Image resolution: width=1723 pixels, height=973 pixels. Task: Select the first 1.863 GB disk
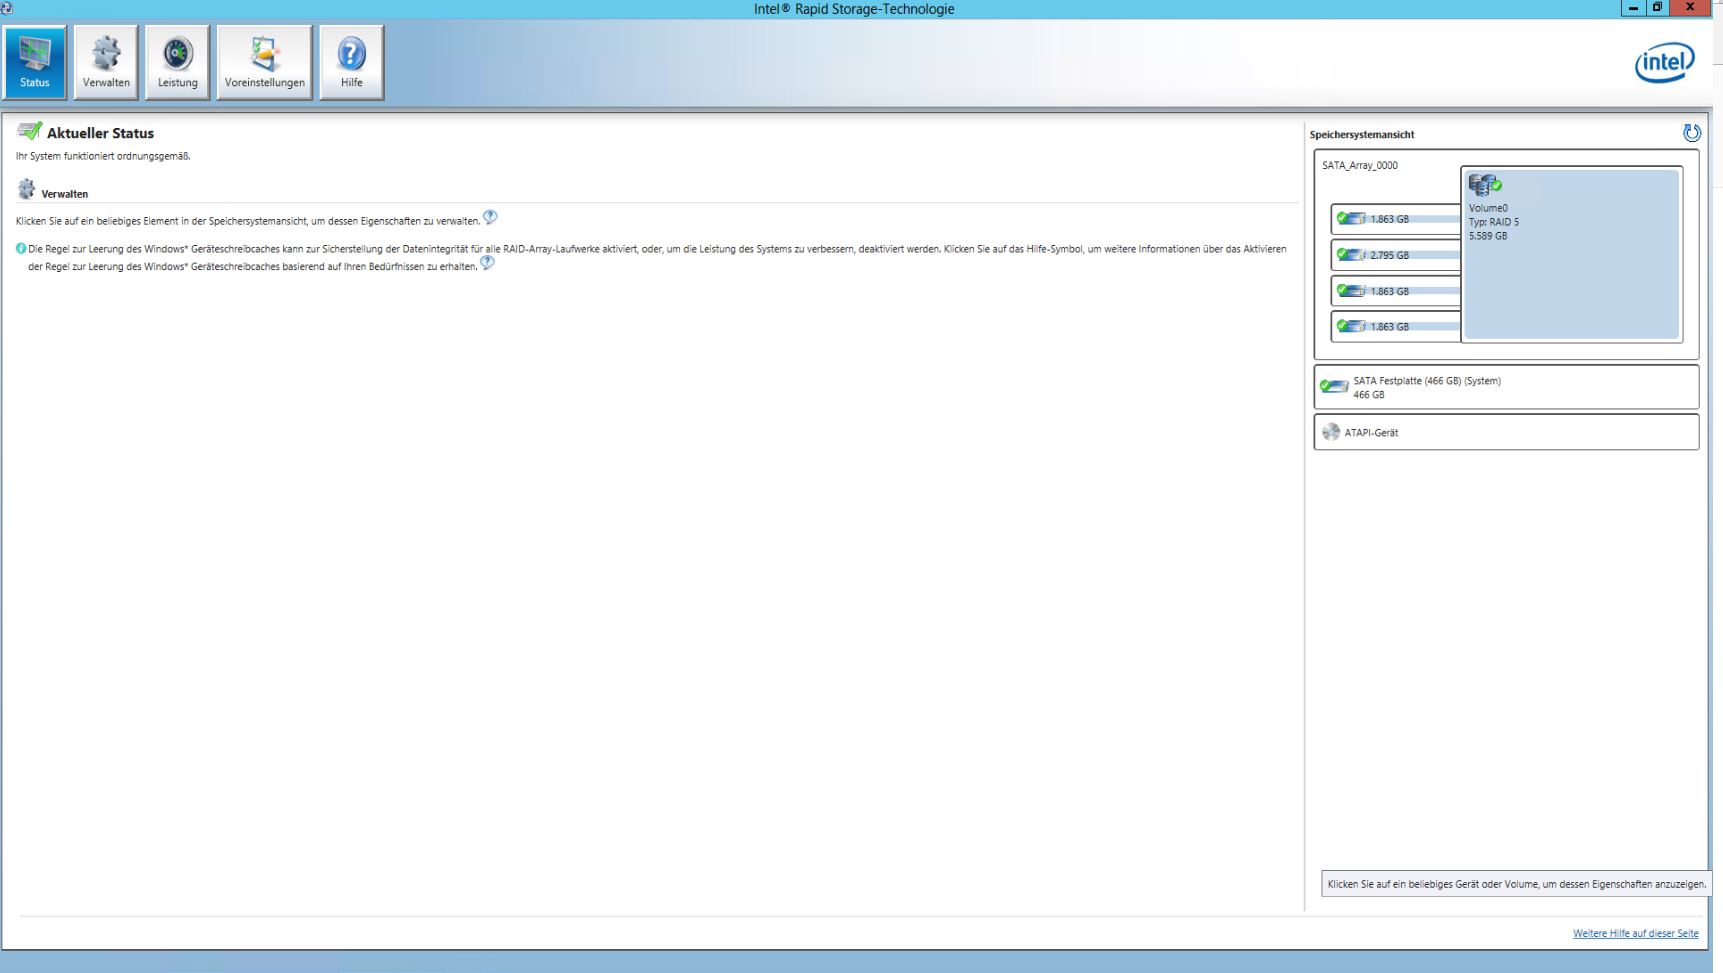pos(1396,219)
